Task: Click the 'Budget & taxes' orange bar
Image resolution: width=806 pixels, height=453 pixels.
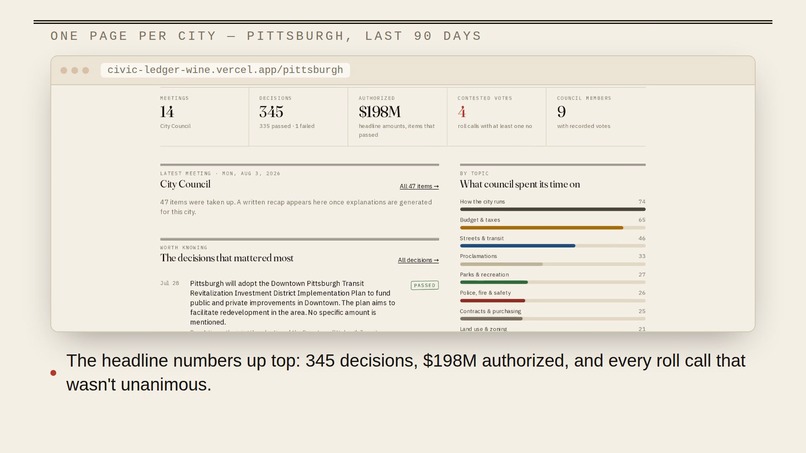Action: point(541,227)
